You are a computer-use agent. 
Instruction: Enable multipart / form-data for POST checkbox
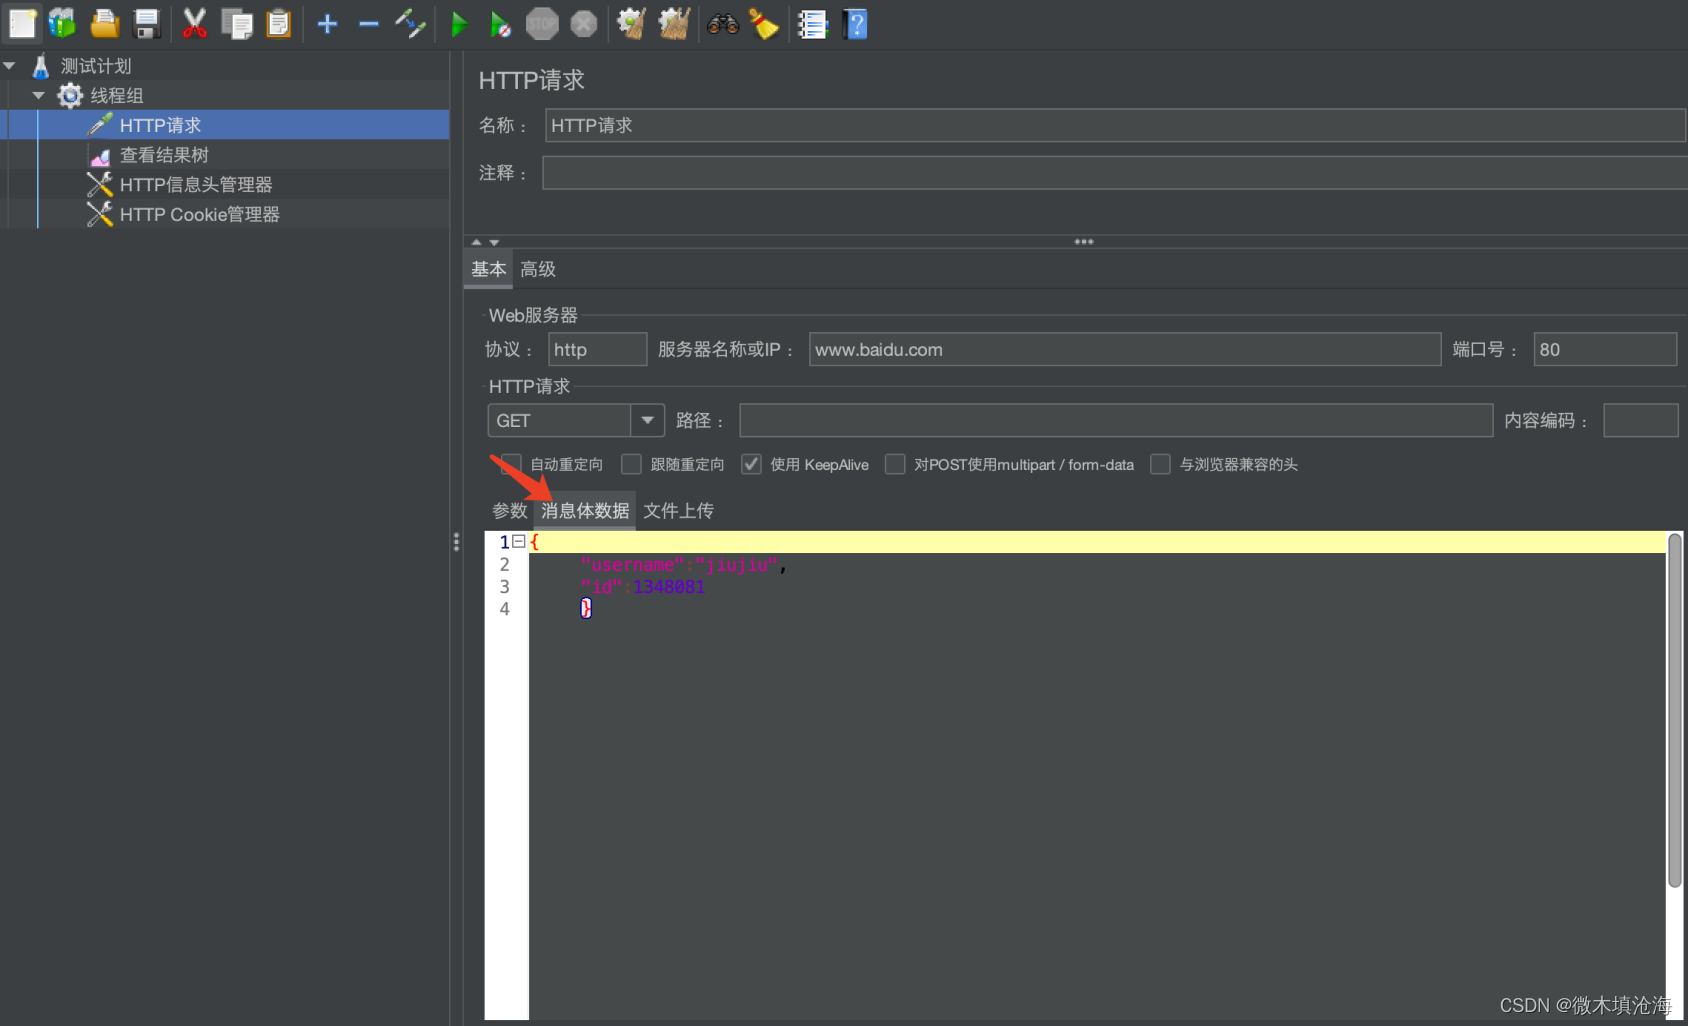point(895,464)
